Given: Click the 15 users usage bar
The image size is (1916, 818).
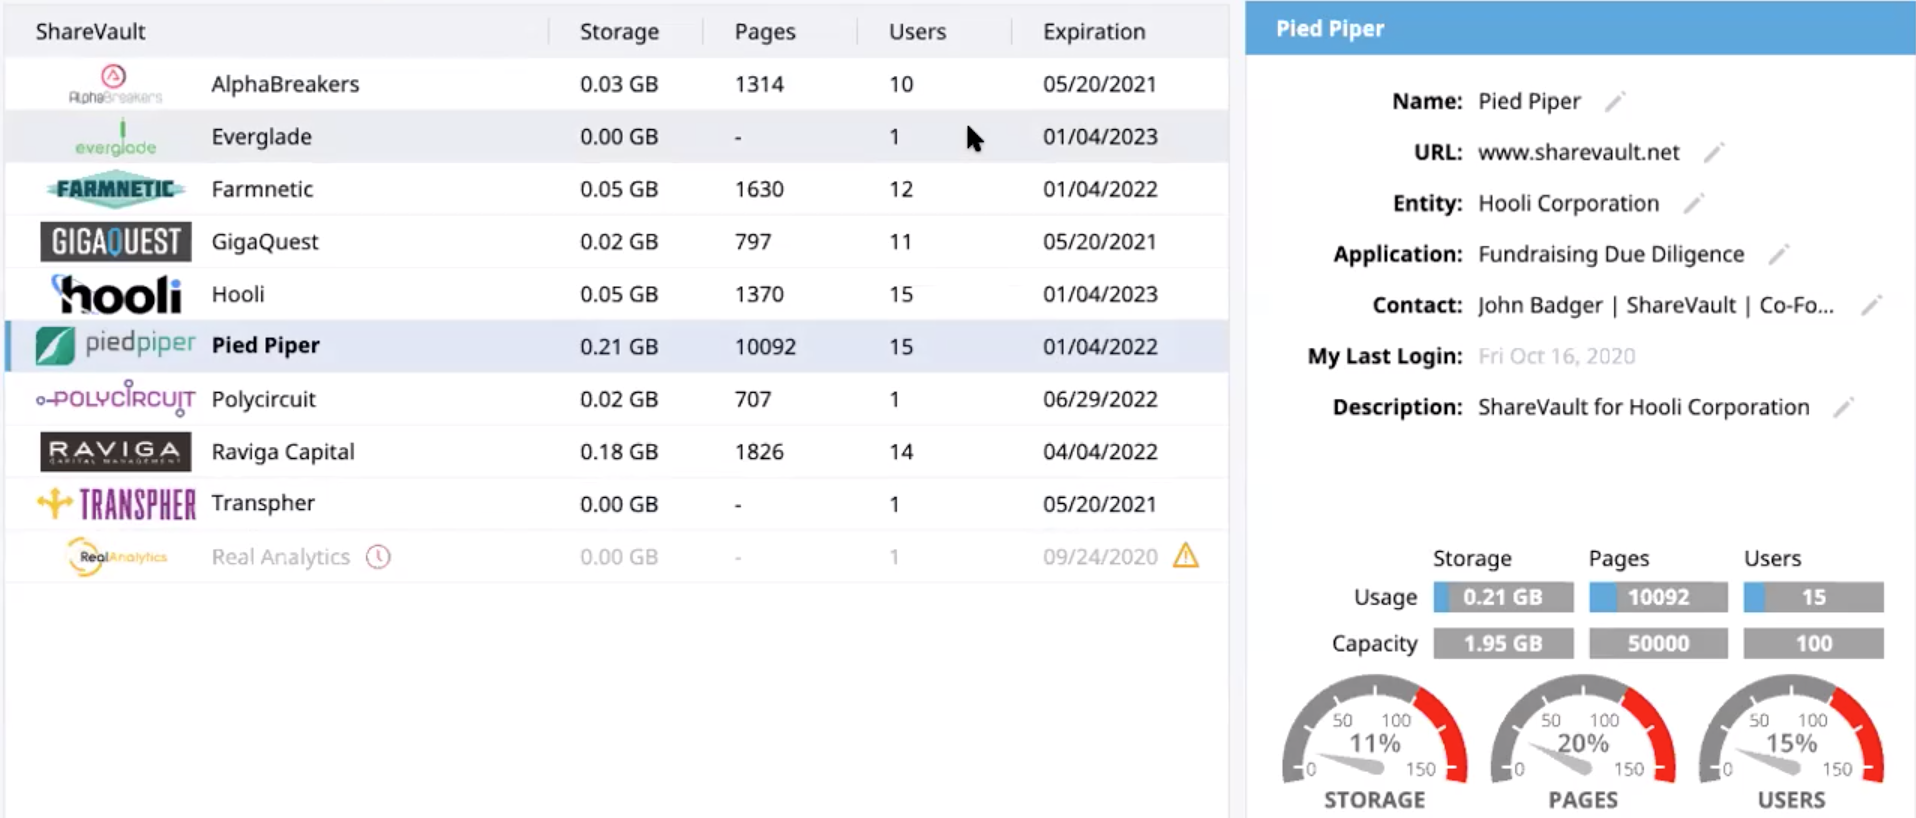Looking at the screenshot, I should coord(1813,597).
